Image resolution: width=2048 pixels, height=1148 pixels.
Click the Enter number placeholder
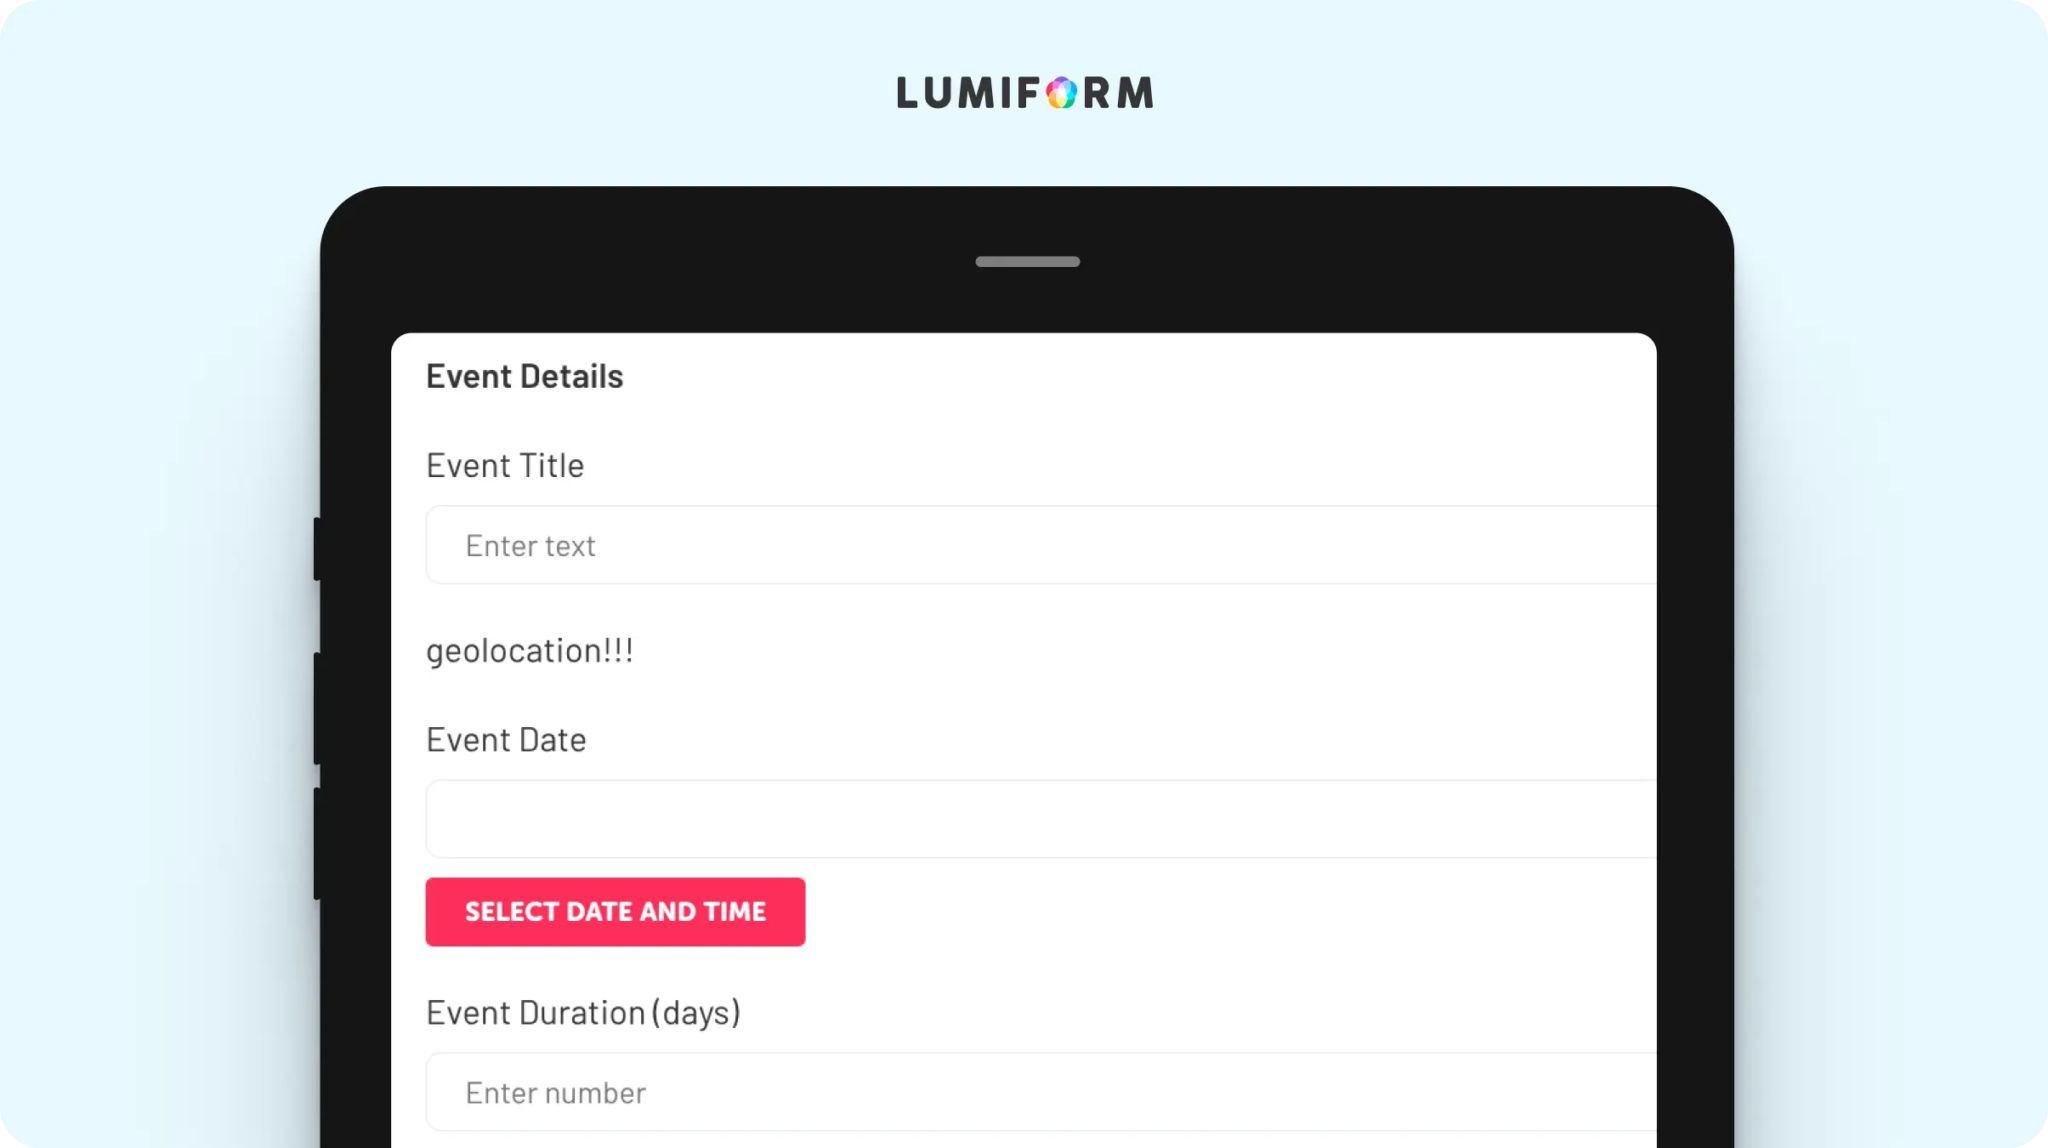click(x=555, y=1093)
